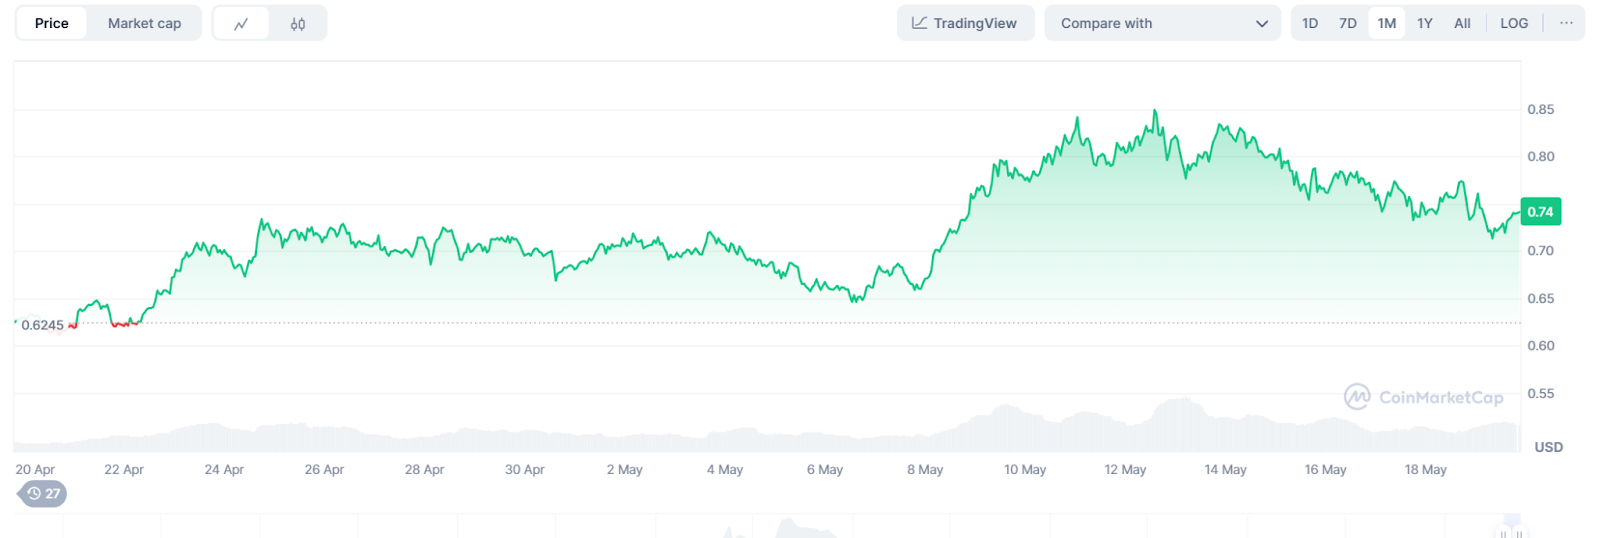Select the Price tab
The height and width of the screenshot is (538, 1600).
point(52,23)
